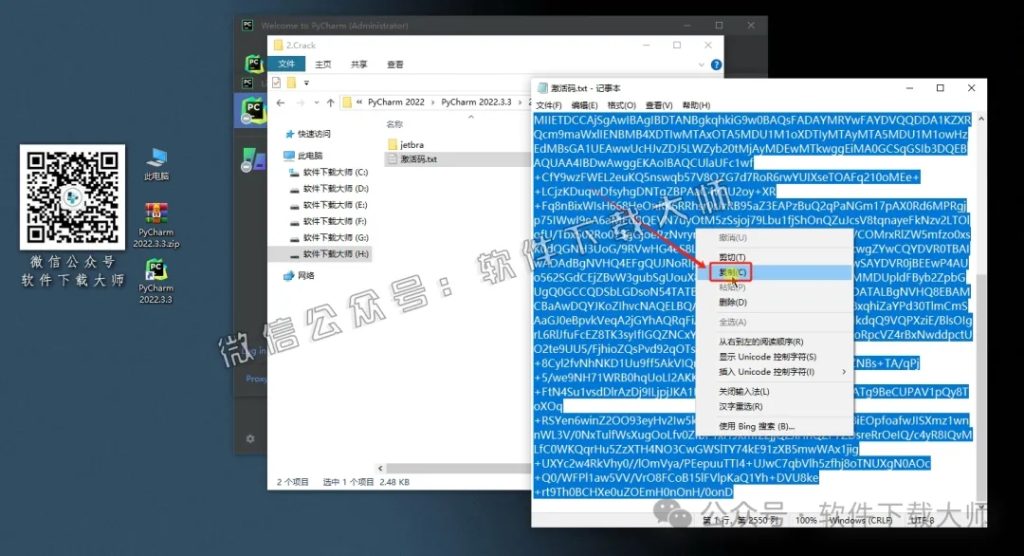The image size is (1024, 556).
Task: Click the Properties icon in Explorer's quick access toolbar
Action: click(x=276, y=82)
